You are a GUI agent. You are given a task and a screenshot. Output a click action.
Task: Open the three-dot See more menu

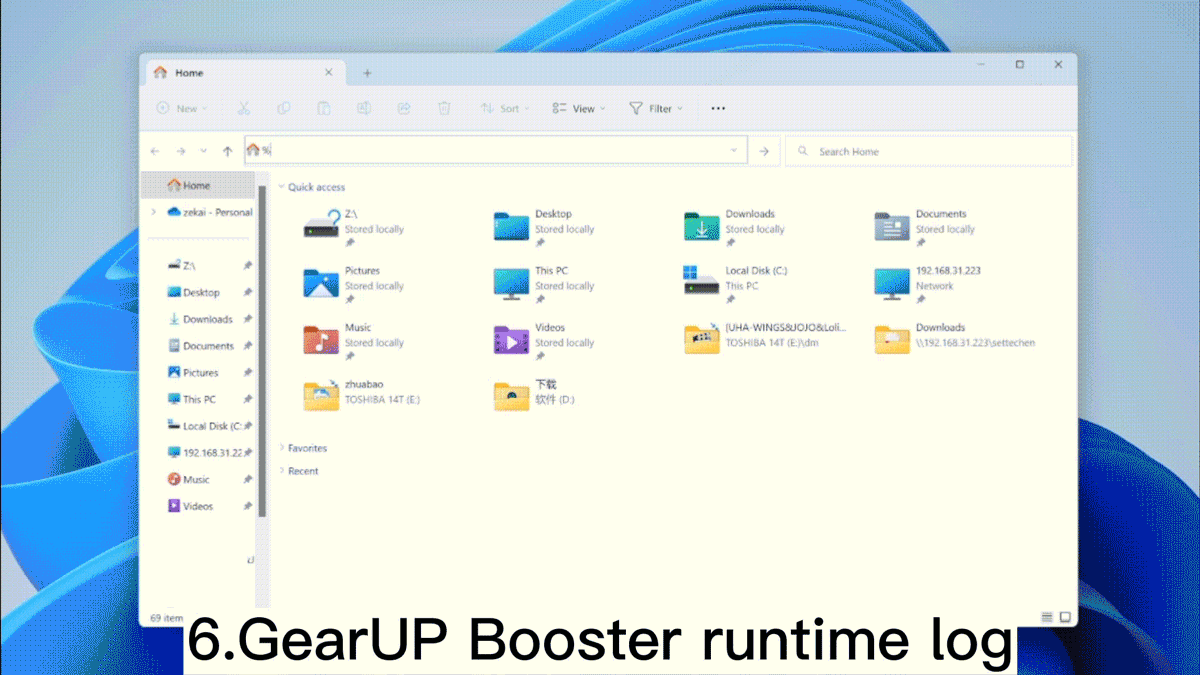(x=718, y=108)
